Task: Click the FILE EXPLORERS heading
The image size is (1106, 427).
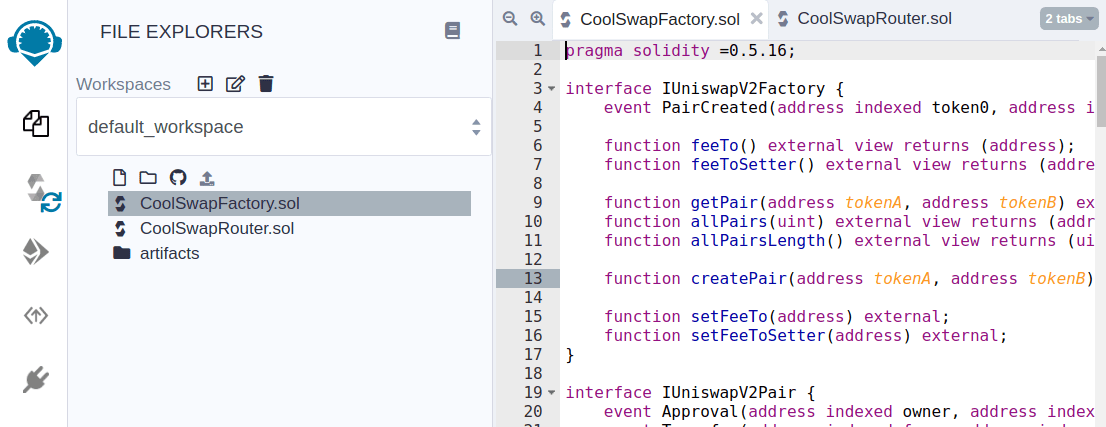Action: (181, 31)
